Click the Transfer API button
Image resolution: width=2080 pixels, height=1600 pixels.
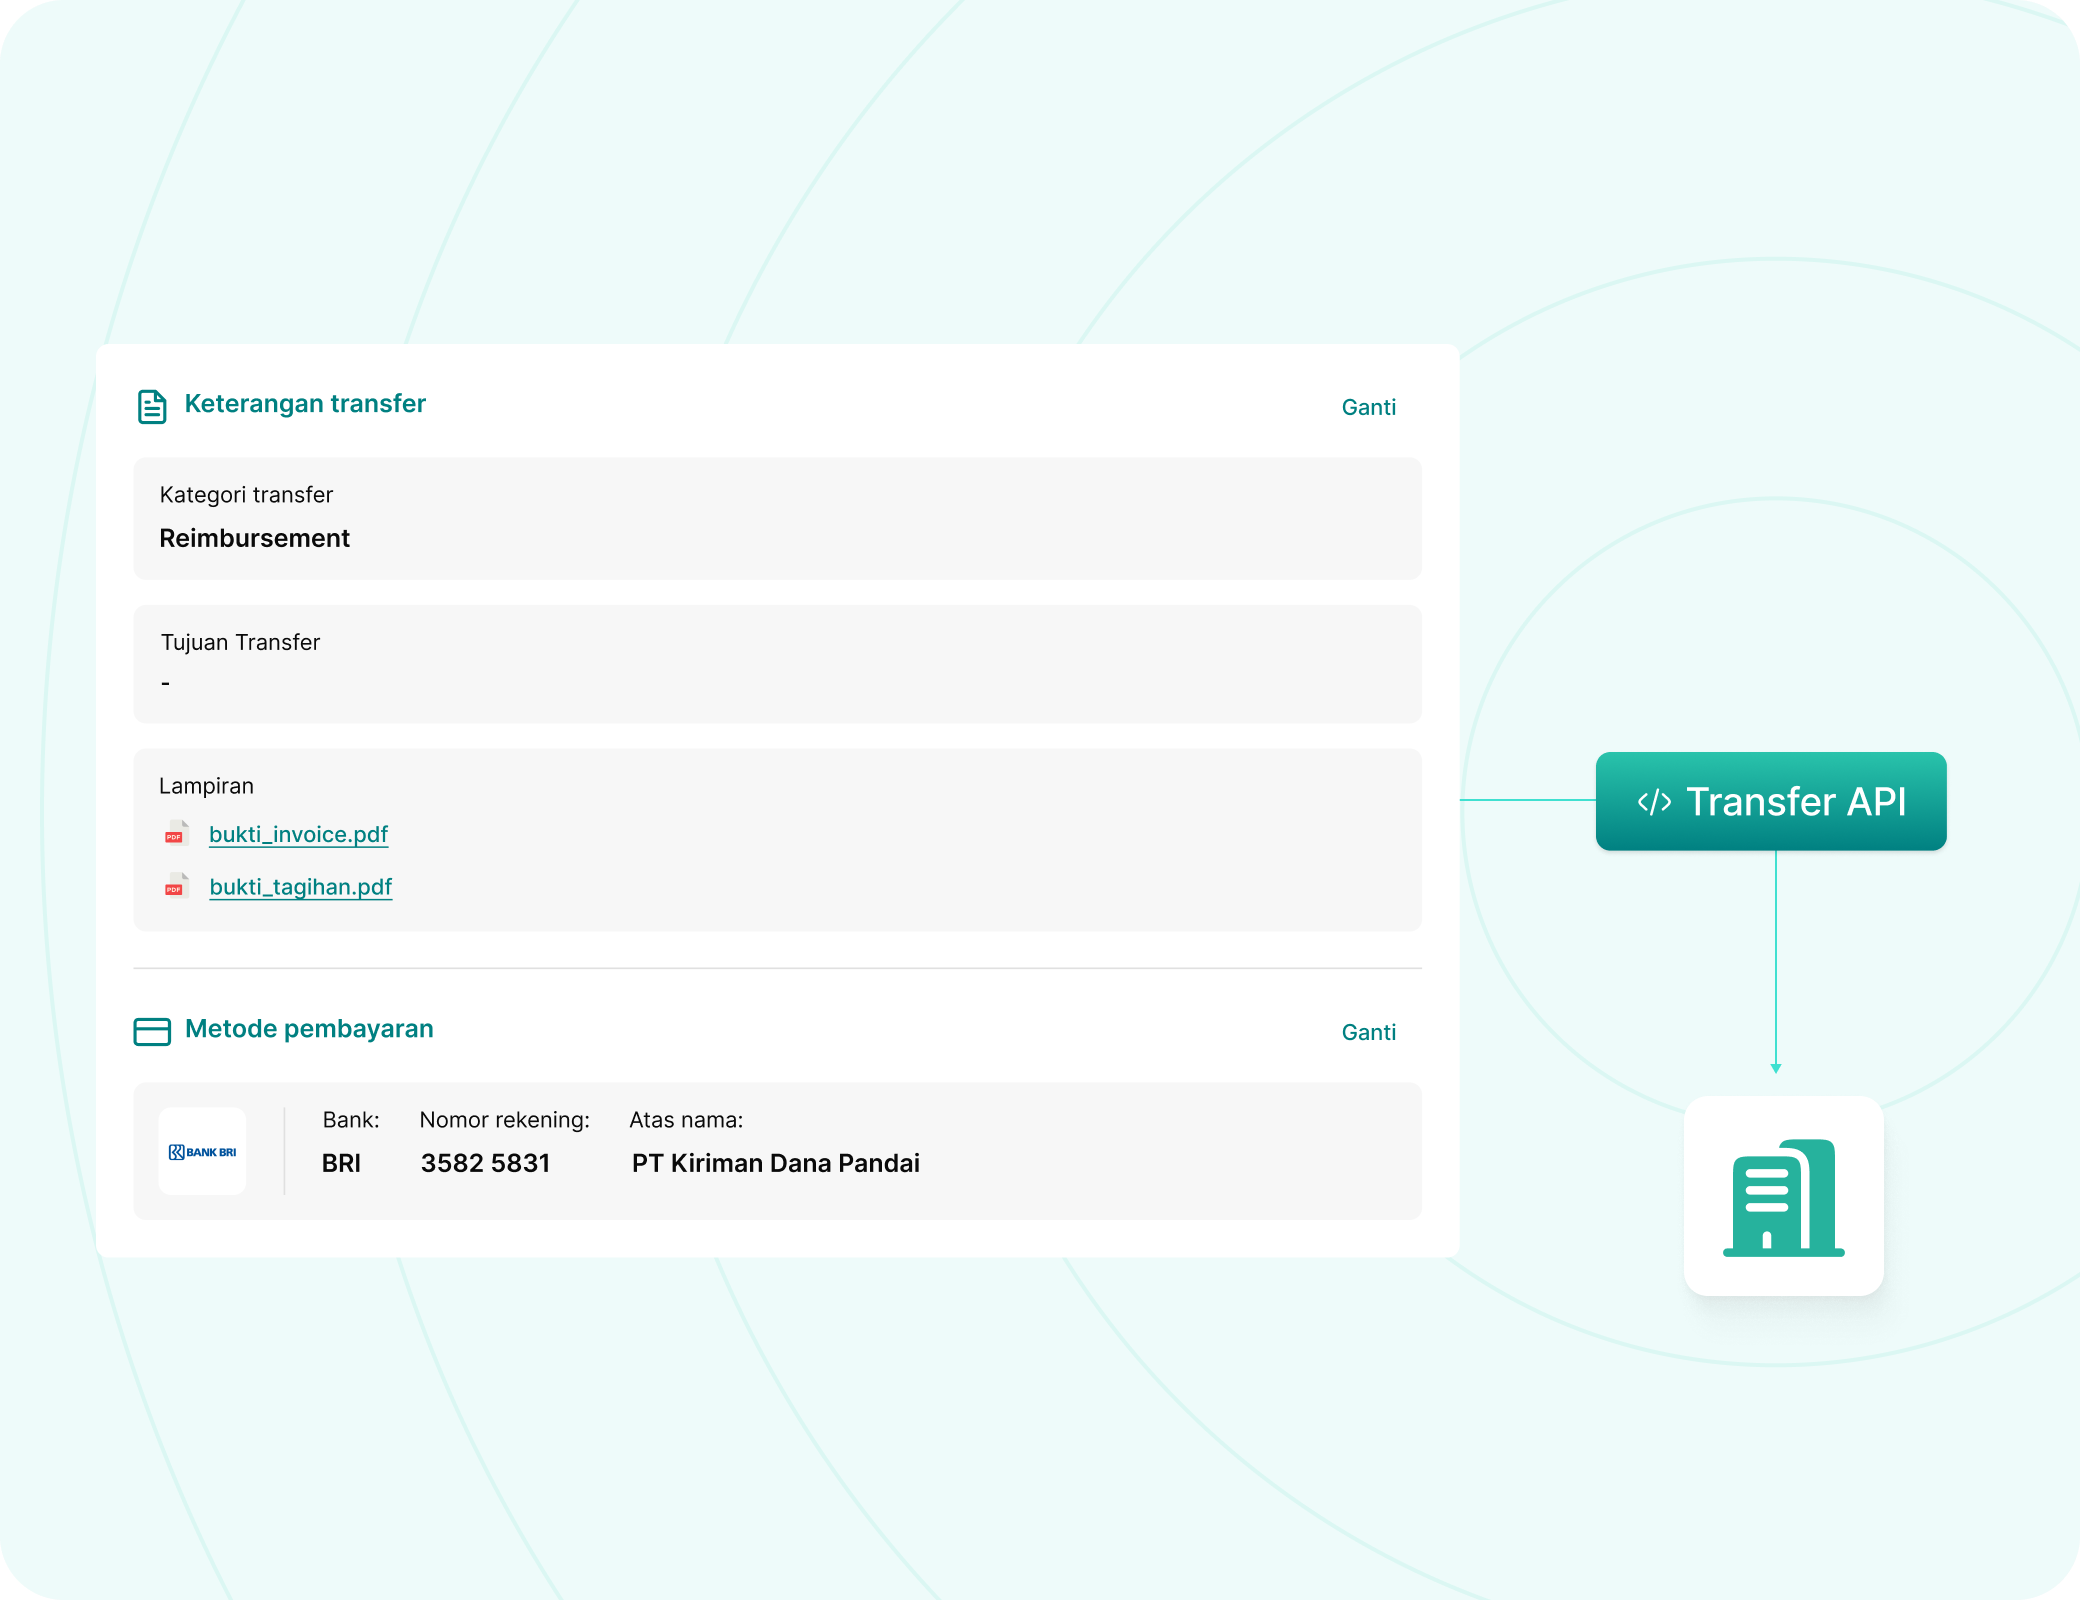pos(1771,802)
